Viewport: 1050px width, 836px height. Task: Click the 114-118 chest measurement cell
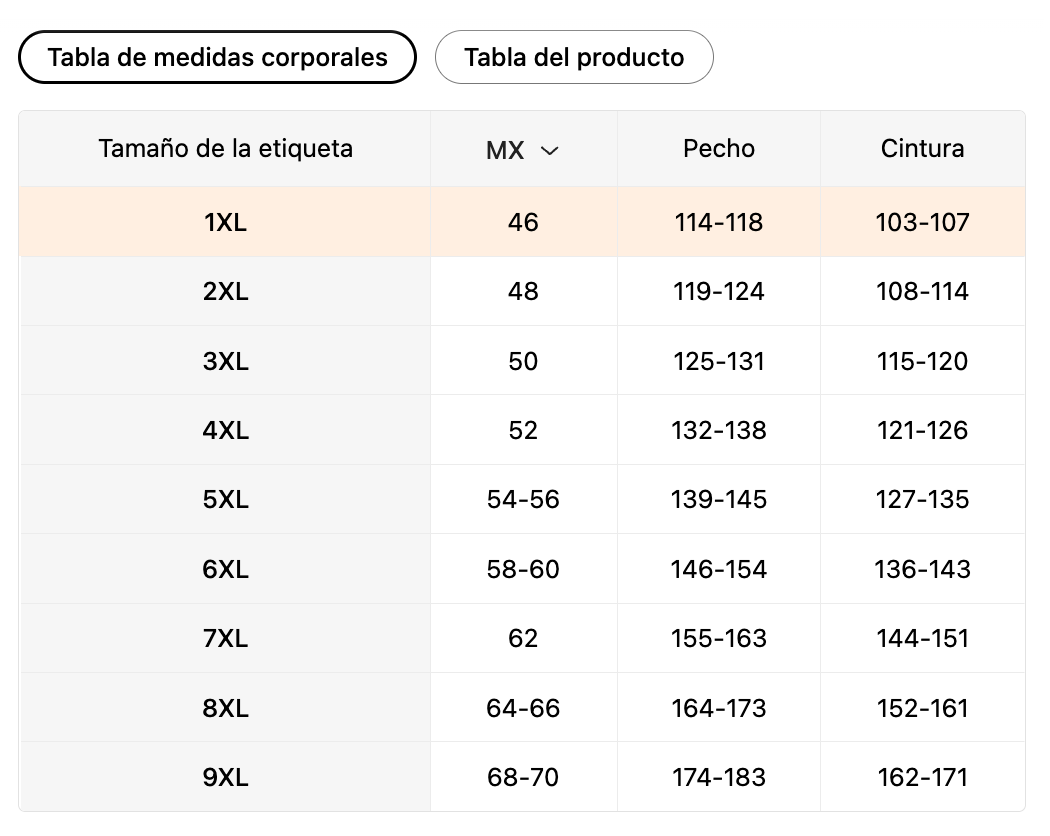[x=718, y=222]
